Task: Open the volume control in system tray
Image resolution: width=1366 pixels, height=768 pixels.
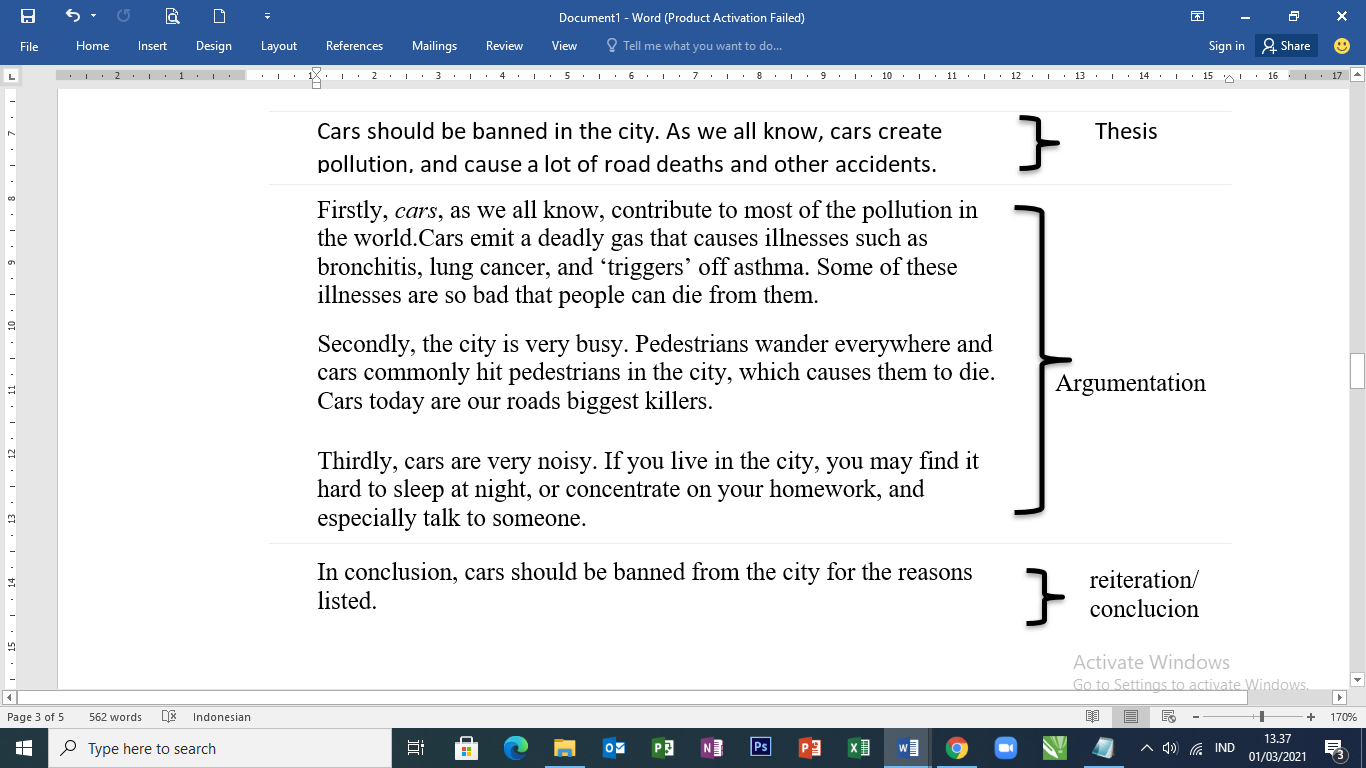Action: (1171, 748)
